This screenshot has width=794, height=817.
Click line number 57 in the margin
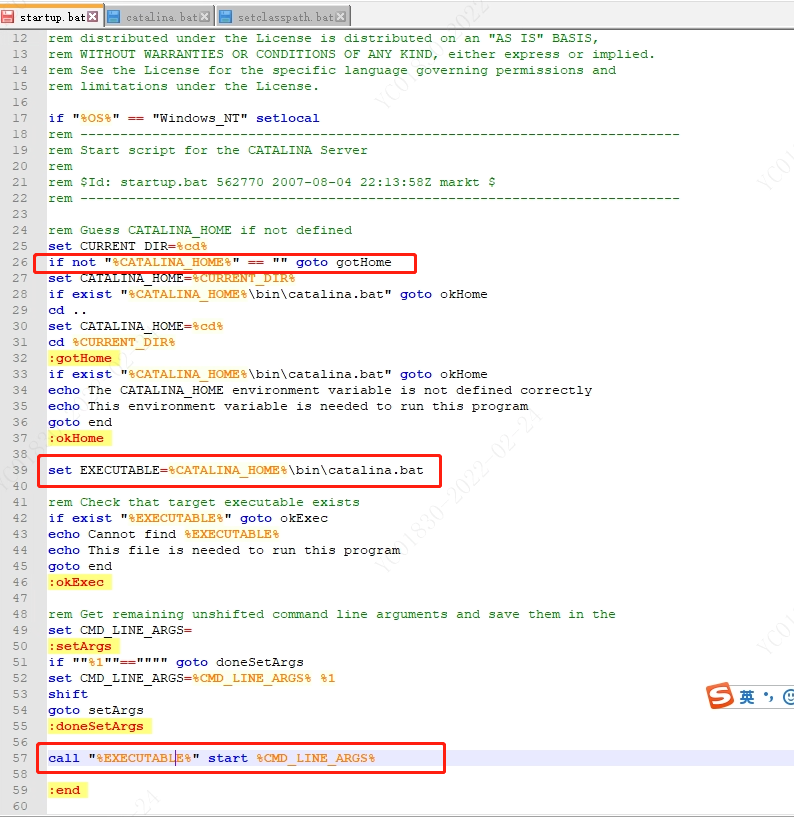click(x=20, y=758)
